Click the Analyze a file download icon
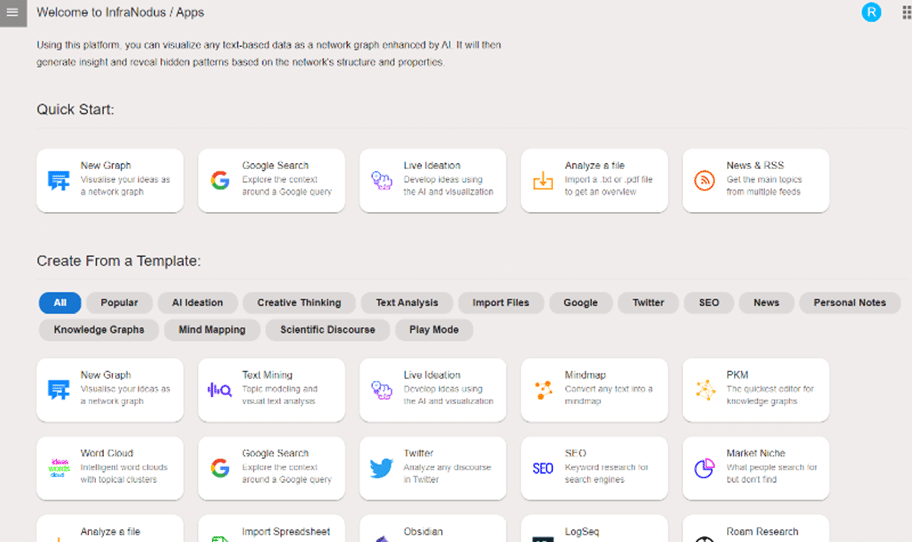The image size is (912, 542). coord(543,180)
